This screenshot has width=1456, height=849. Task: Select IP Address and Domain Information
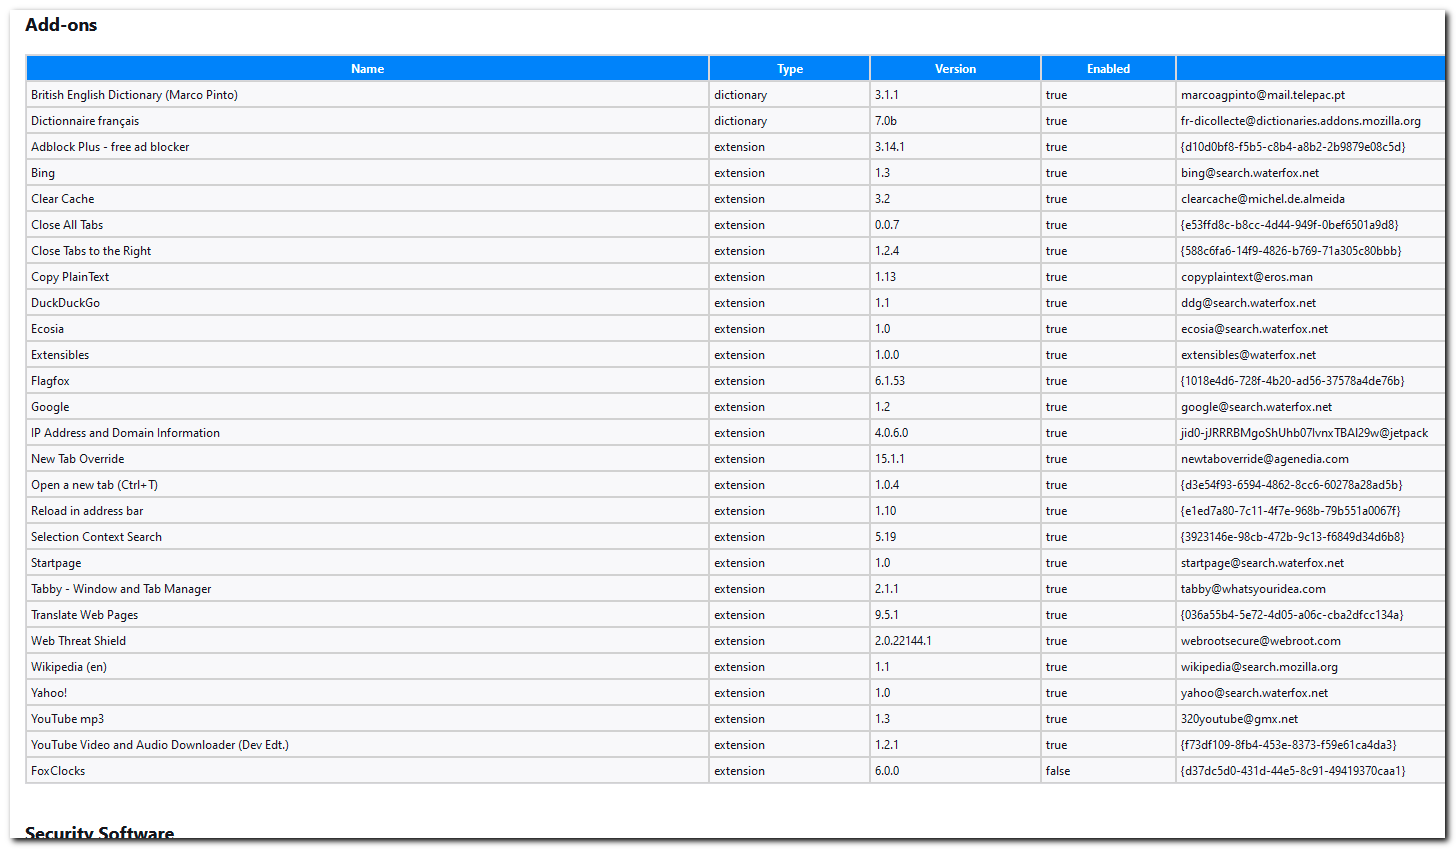(125, 433)
